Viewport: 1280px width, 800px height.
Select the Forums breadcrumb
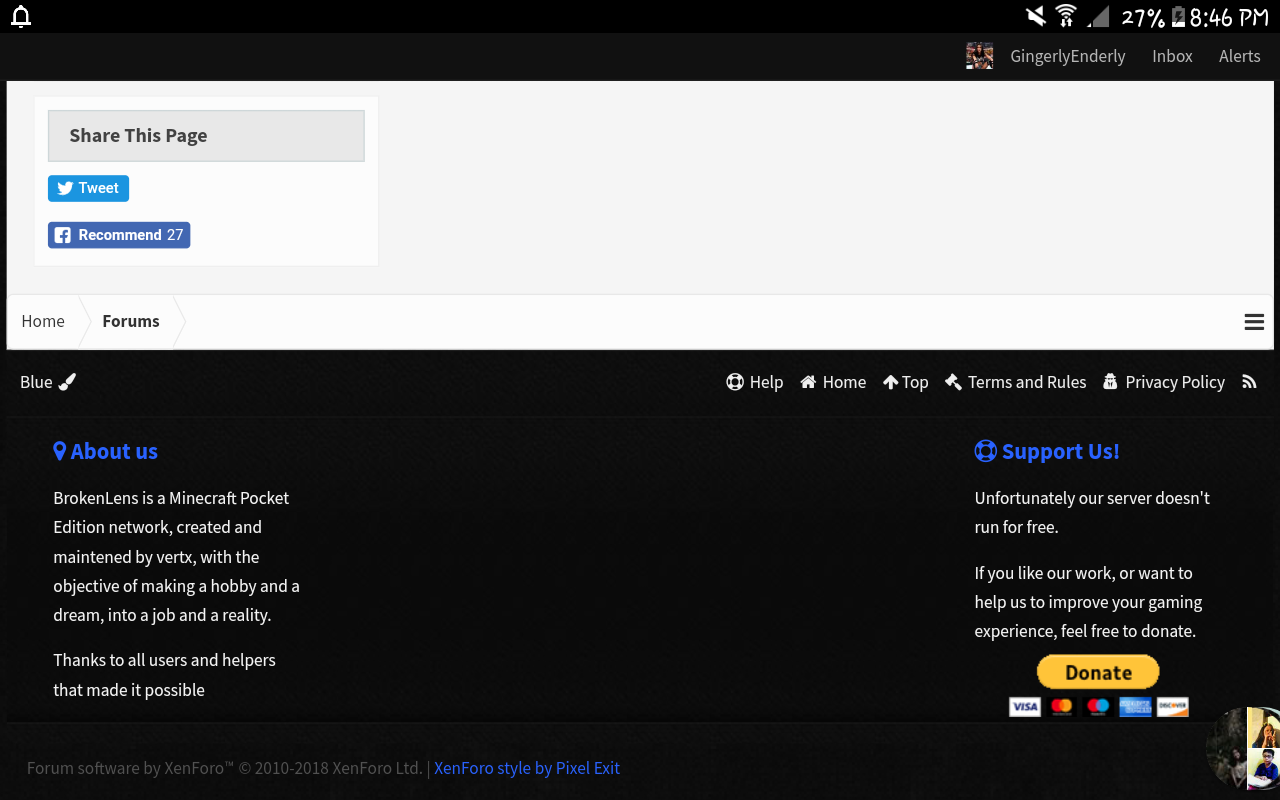(x=131, y=321)
